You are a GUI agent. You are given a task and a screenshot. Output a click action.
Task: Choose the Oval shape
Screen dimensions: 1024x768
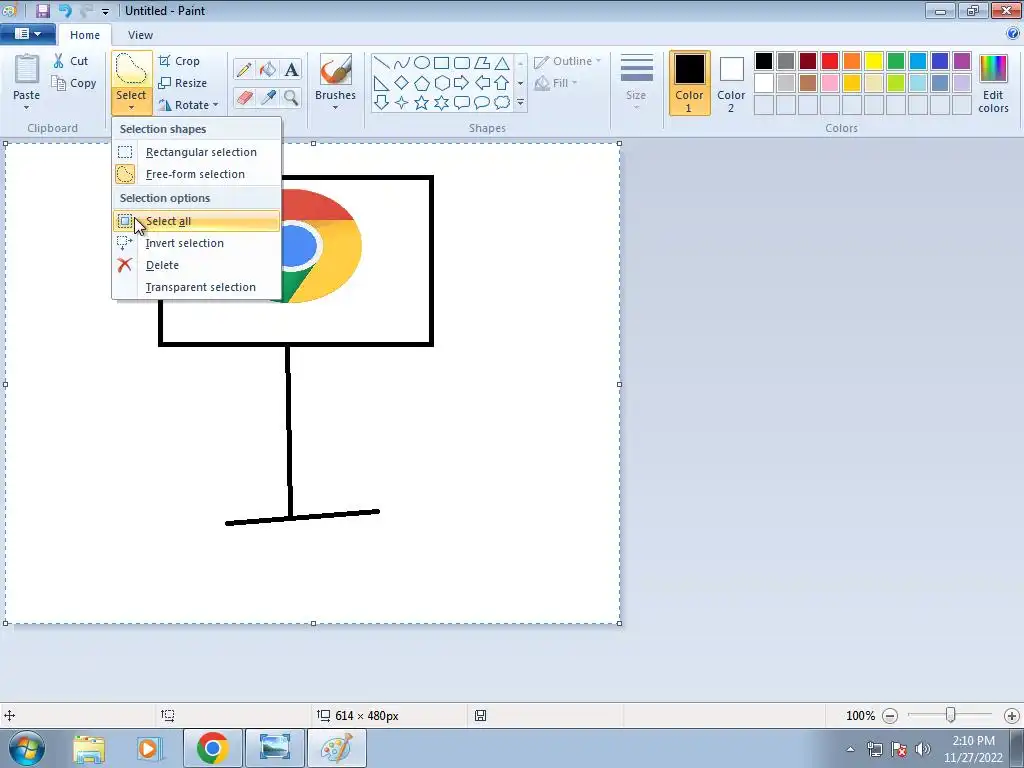pyautogui.click(x=422, y=63)
